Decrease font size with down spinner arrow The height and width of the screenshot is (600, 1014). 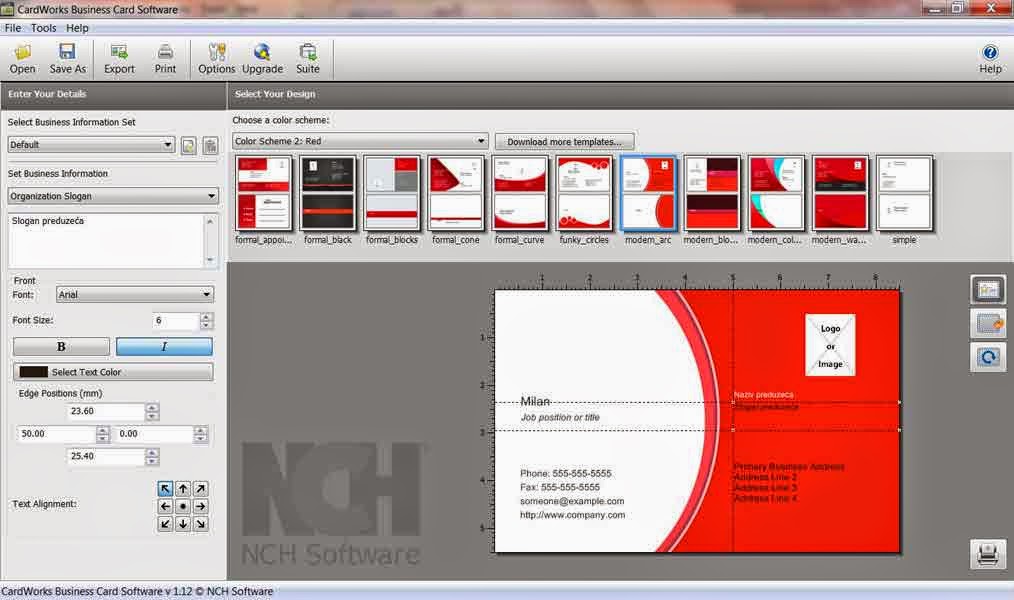pyautogui.click(x=206, y=325)
